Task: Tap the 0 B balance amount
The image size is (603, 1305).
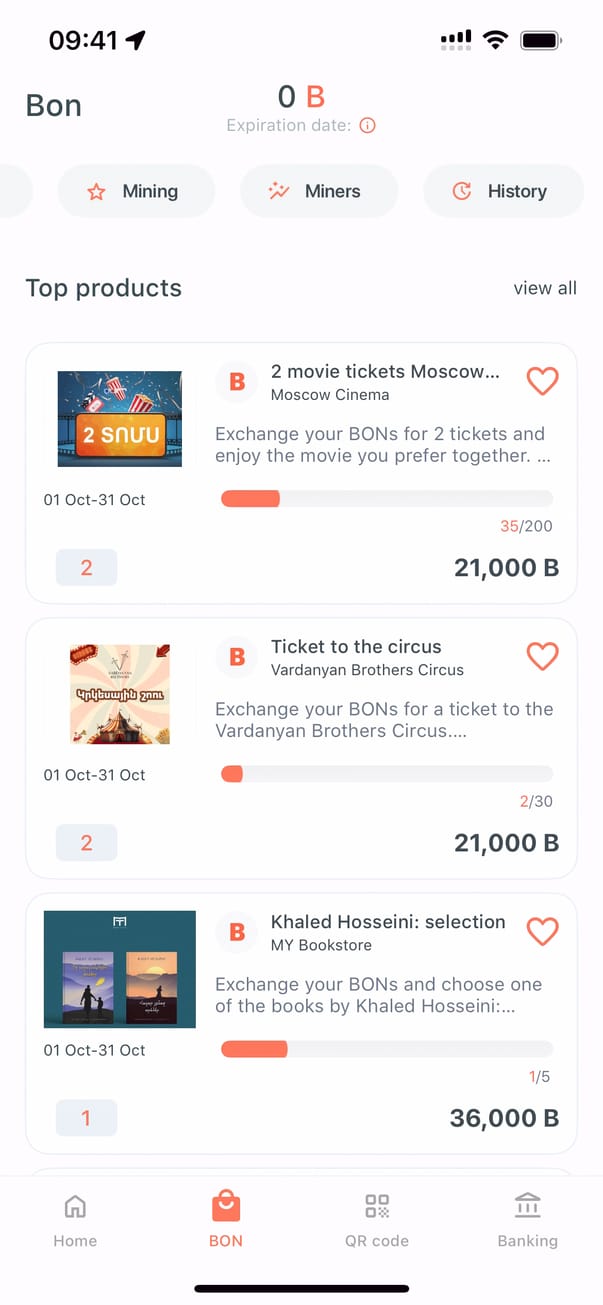Action: 301,97
